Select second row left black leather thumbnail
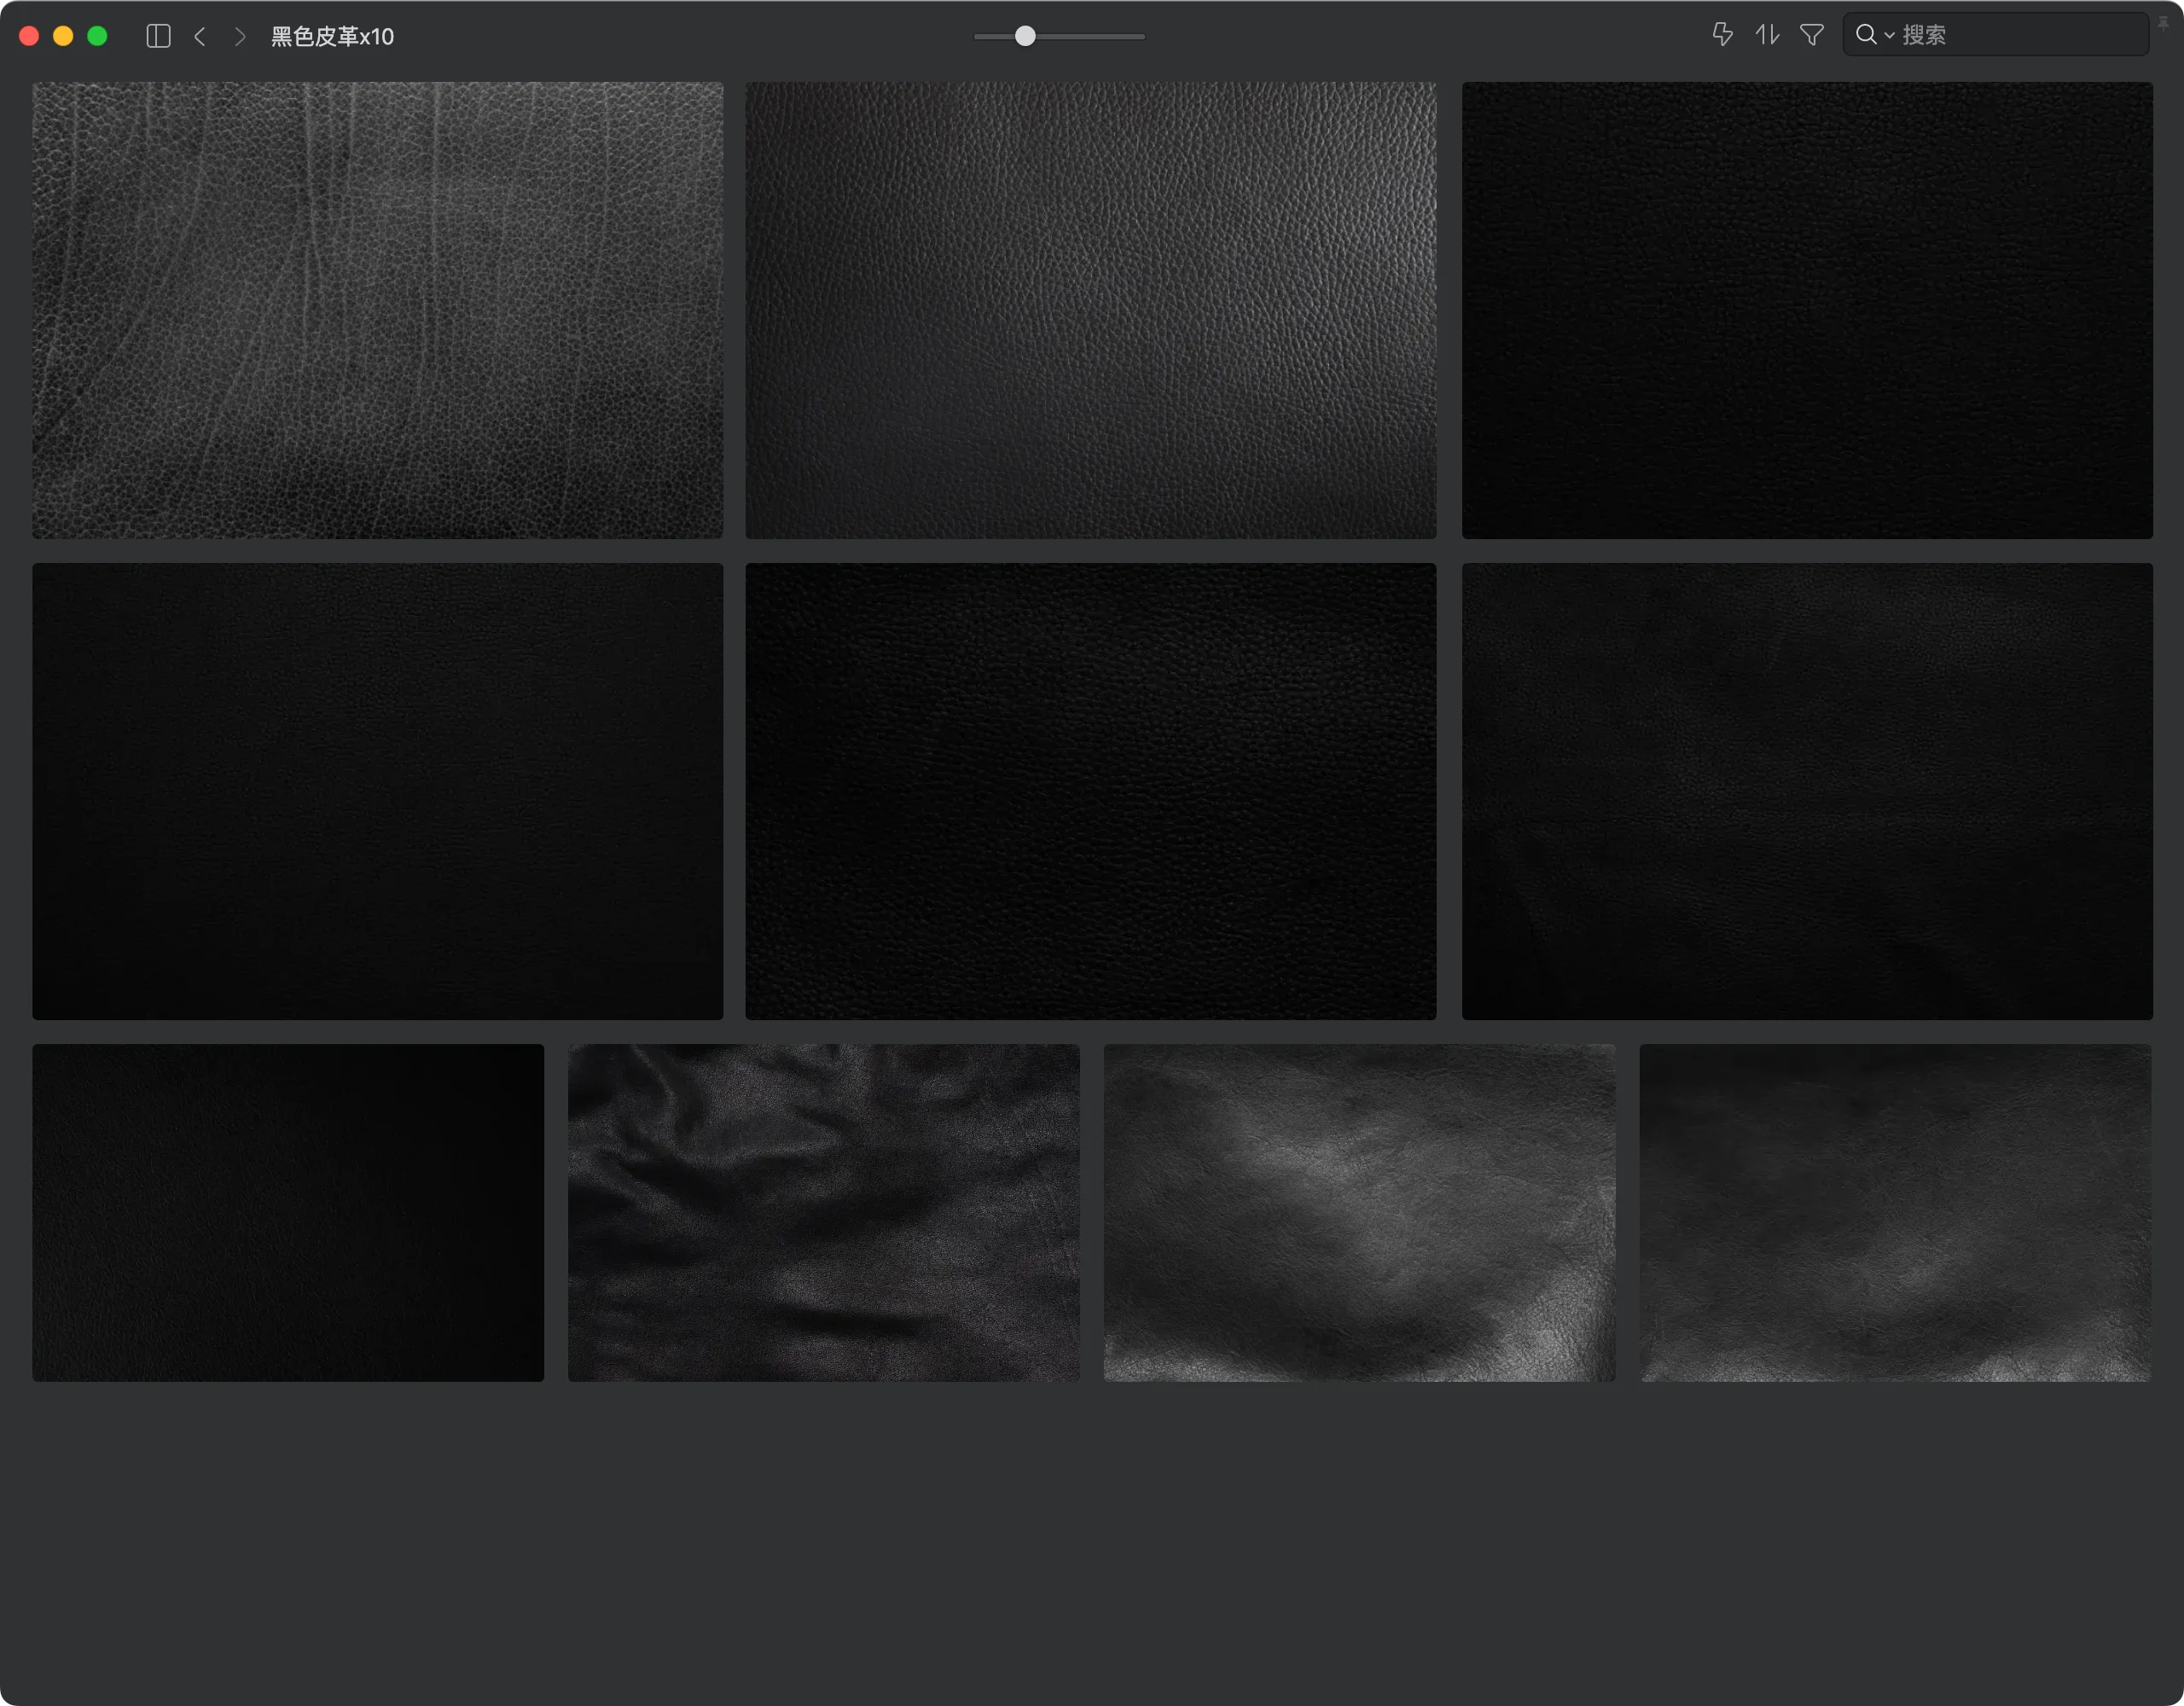Viewport: 2184px width, 1706px height. point(377,791)
